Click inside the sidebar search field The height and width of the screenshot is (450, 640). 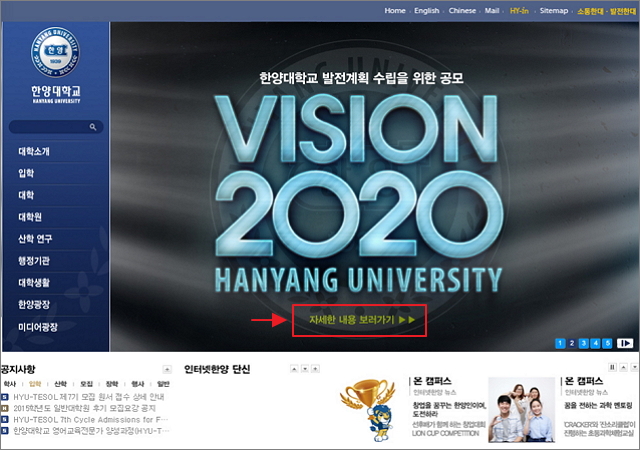click(x=48, y=127)
